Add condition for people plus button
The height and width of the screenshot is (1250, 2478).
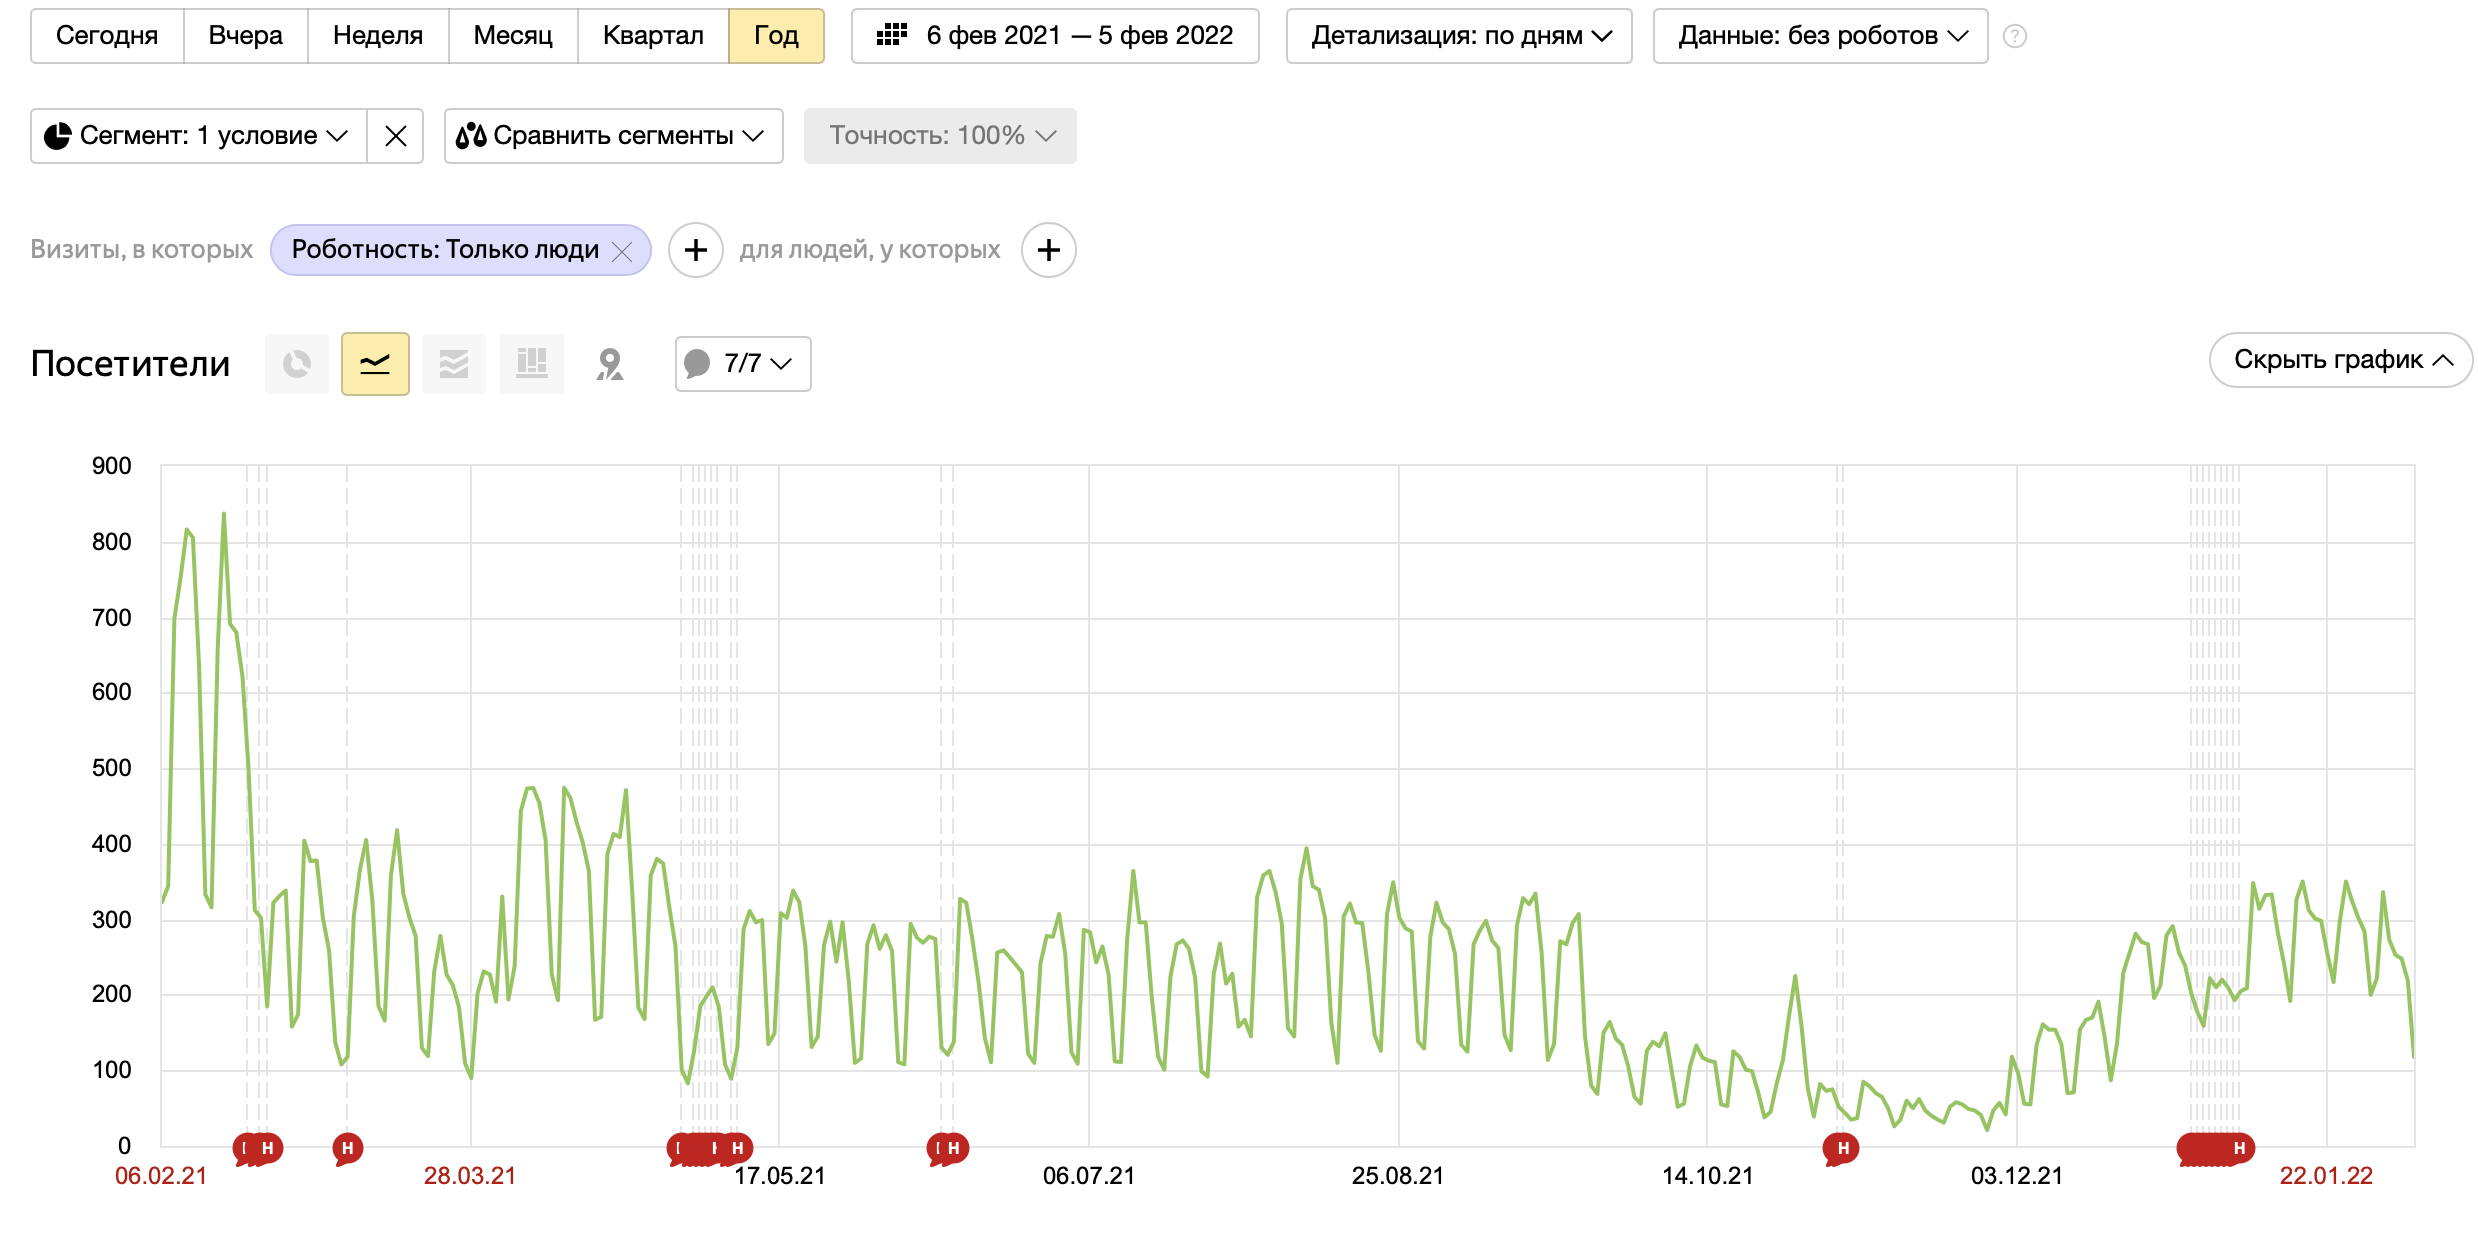coord(1048,250)
